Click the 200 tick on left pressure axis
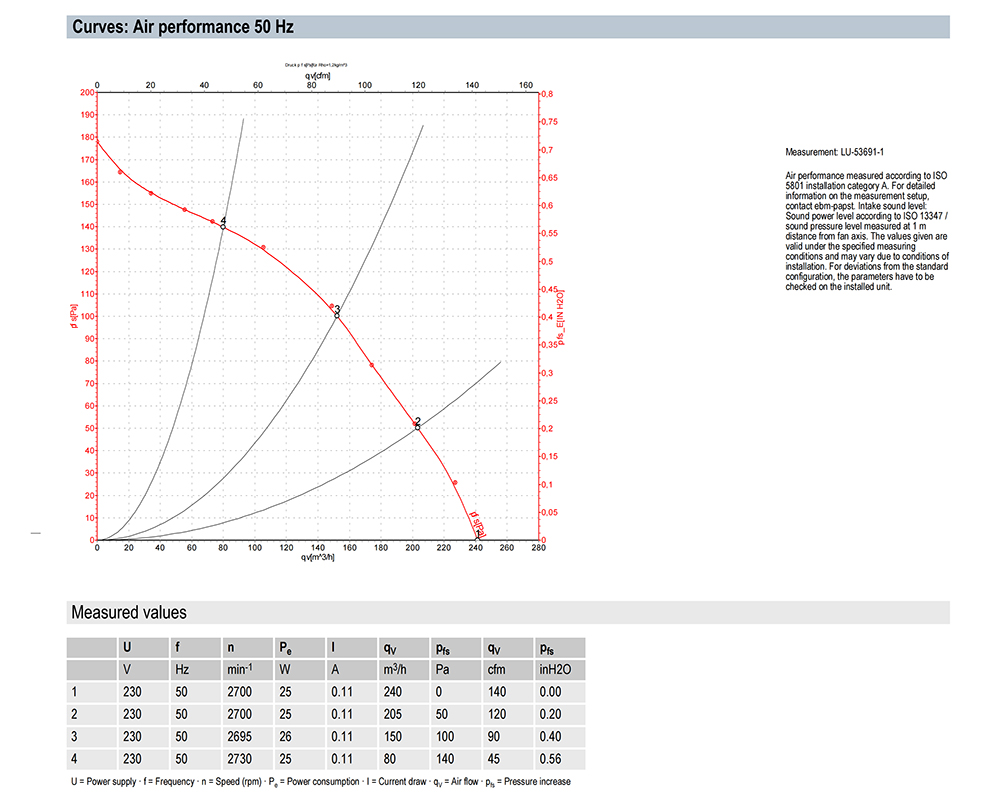The height and width of the screenshot is (810, 1000). pyautogui.click(x=87, y=93)
